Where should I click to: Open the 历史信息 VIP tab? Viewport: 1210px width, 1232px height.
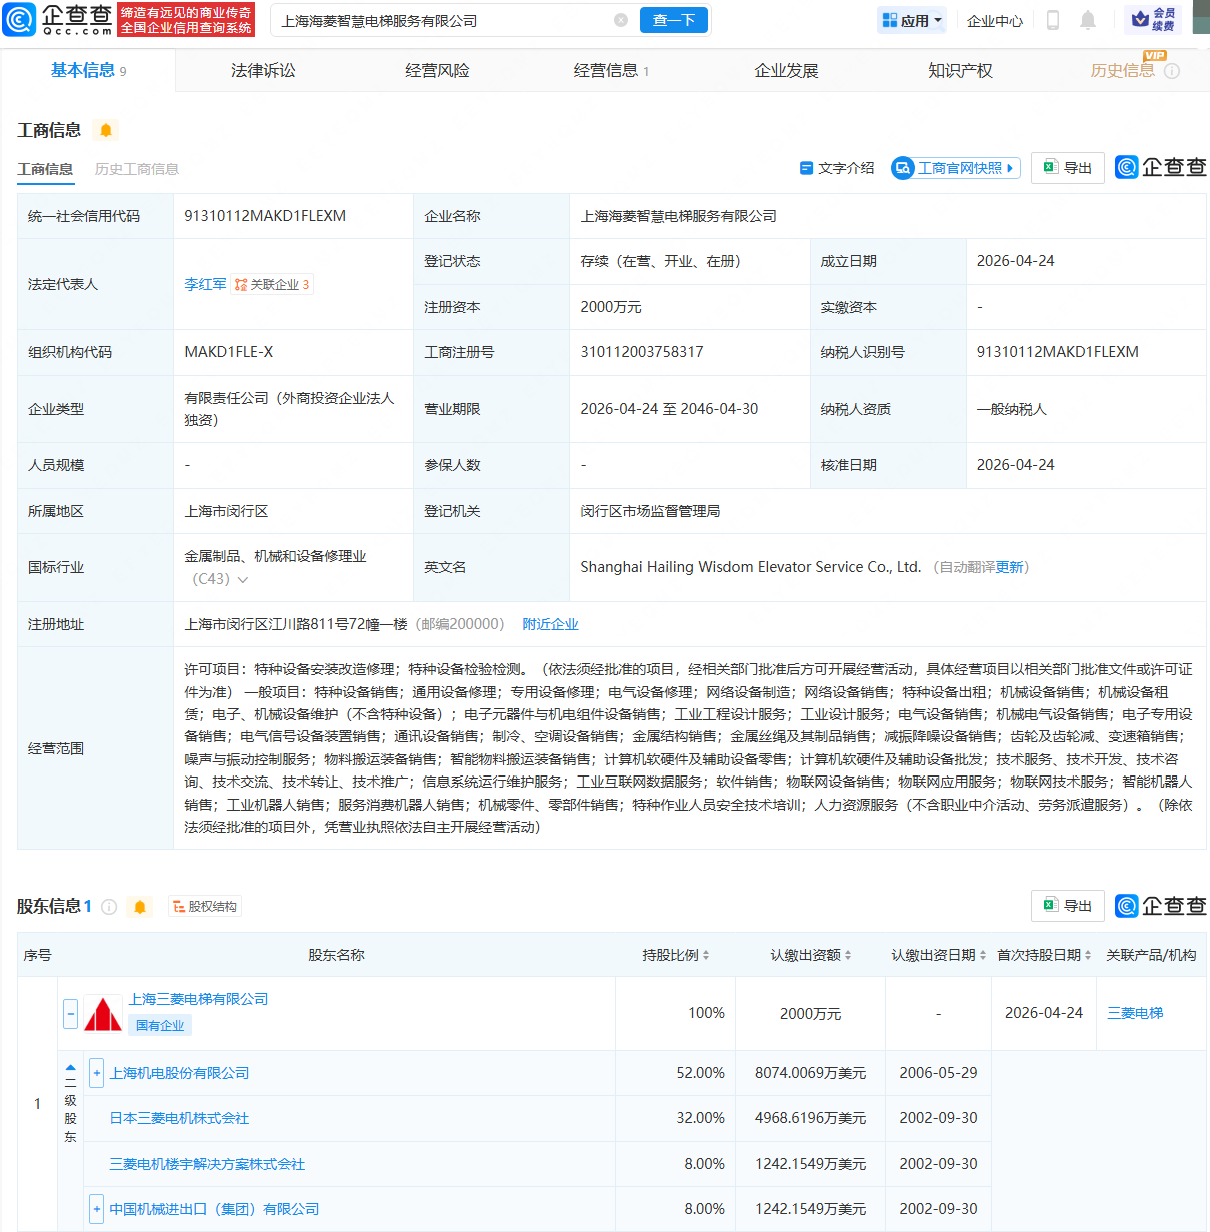coord(1122,71)
